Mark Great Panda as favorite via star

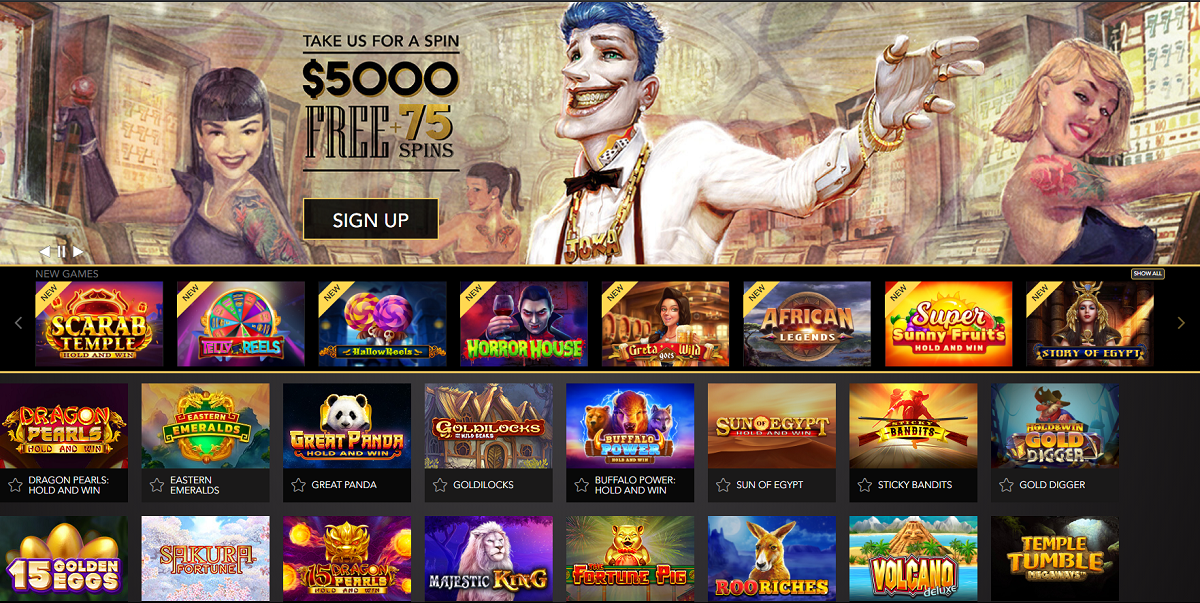299,485
